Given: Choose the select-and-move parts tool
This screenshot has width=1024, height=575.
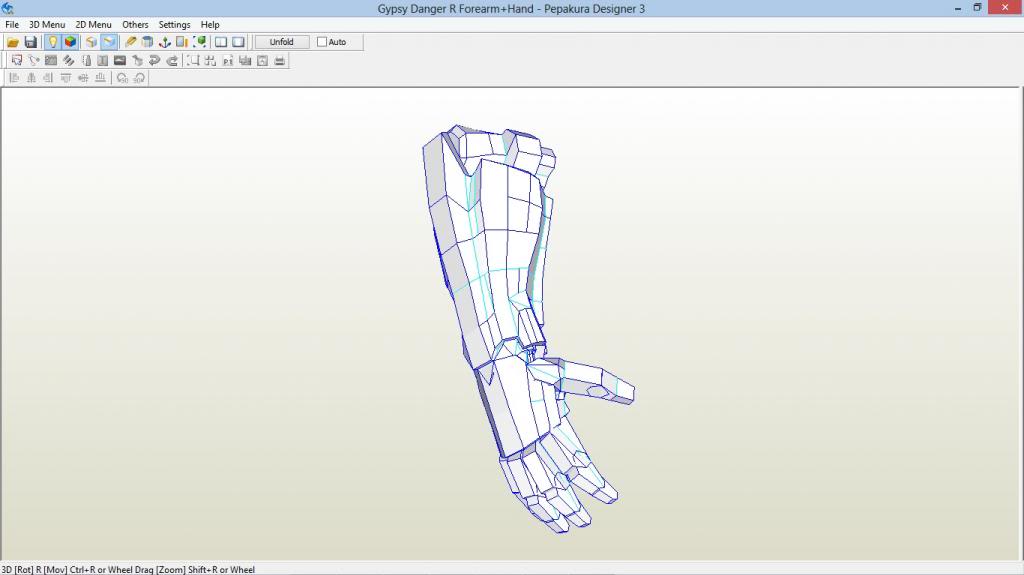Looking at the screenshot, I should tap(17, 60).
